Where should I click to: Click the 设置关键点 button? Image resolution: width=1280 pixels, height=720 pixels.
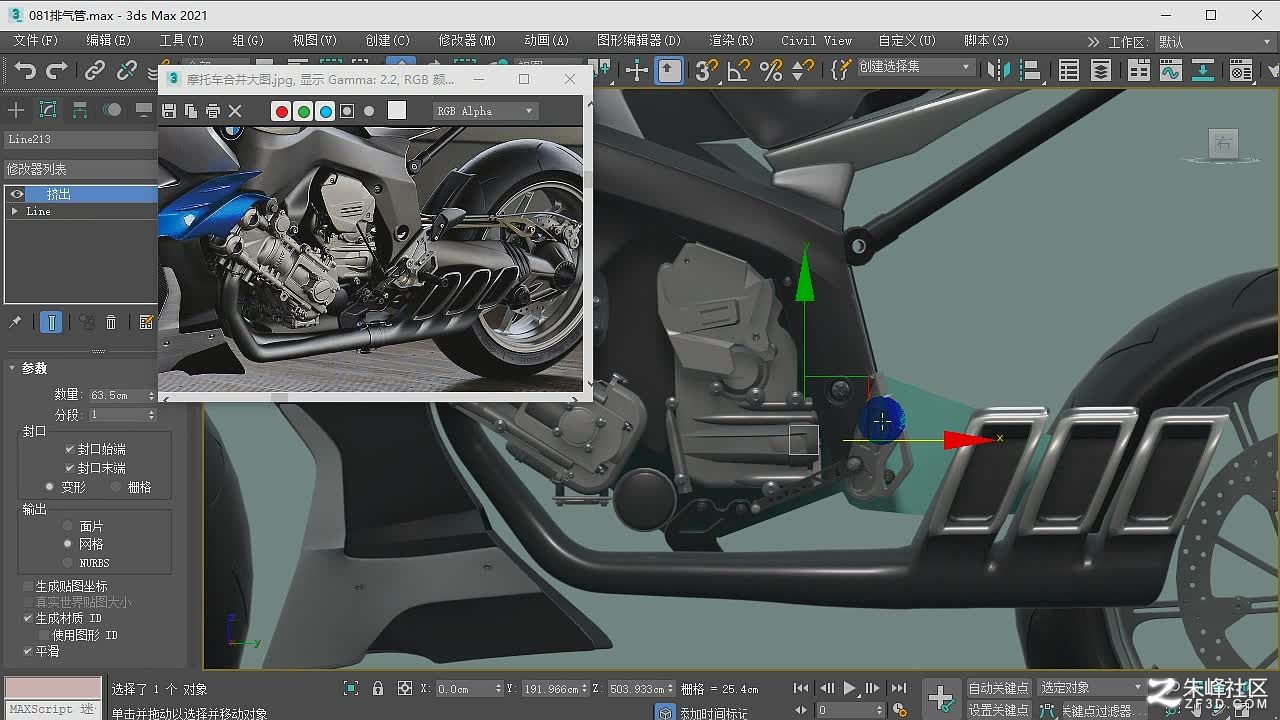click(x=998, y=710)
